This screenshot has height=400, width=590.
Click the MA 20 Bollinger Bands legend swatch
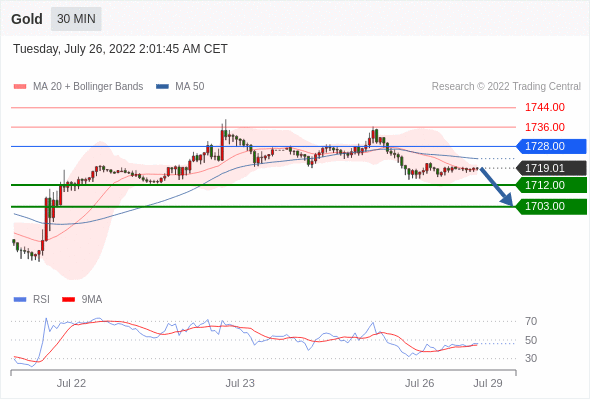pos(20,87)
